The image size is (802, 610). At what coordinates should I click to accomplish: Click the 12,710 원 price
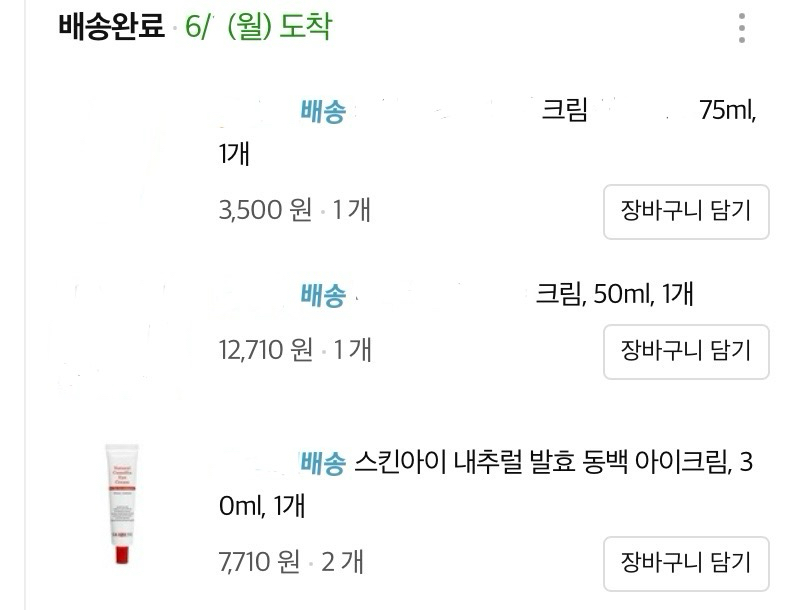265,351
